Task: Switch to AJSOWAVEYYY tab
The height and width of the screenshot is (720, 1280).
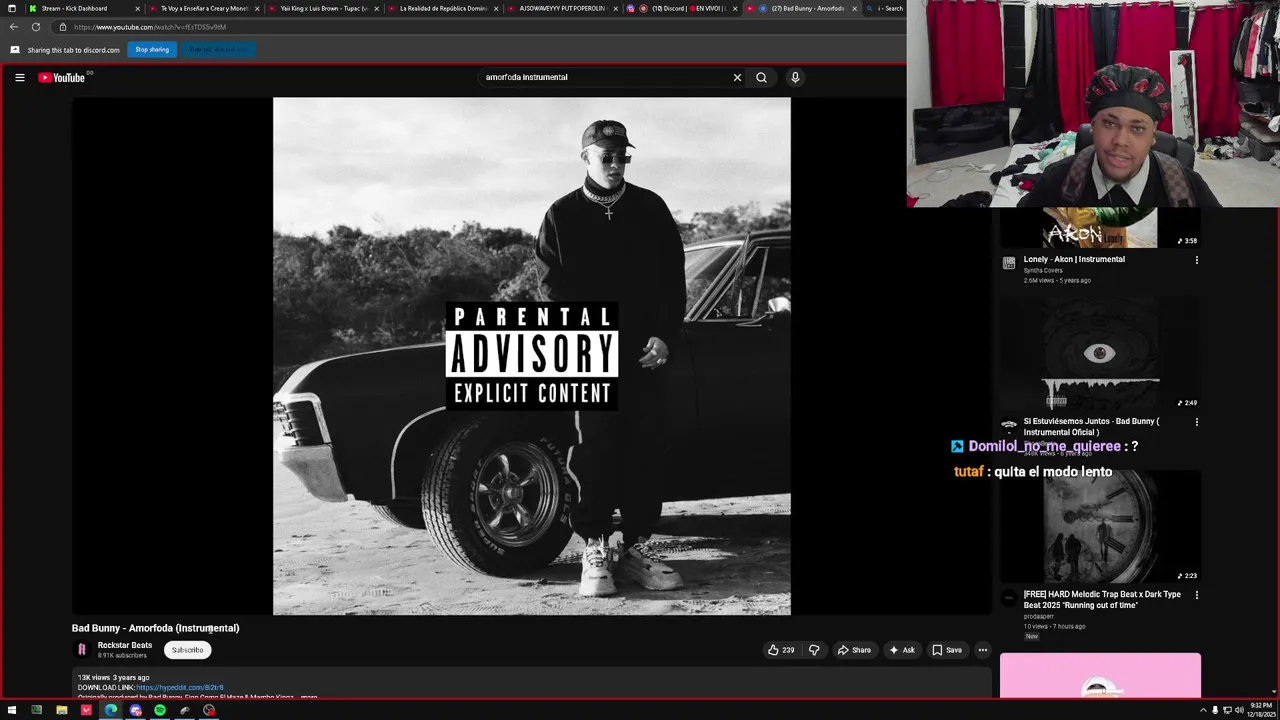Action: pos(562,8)
